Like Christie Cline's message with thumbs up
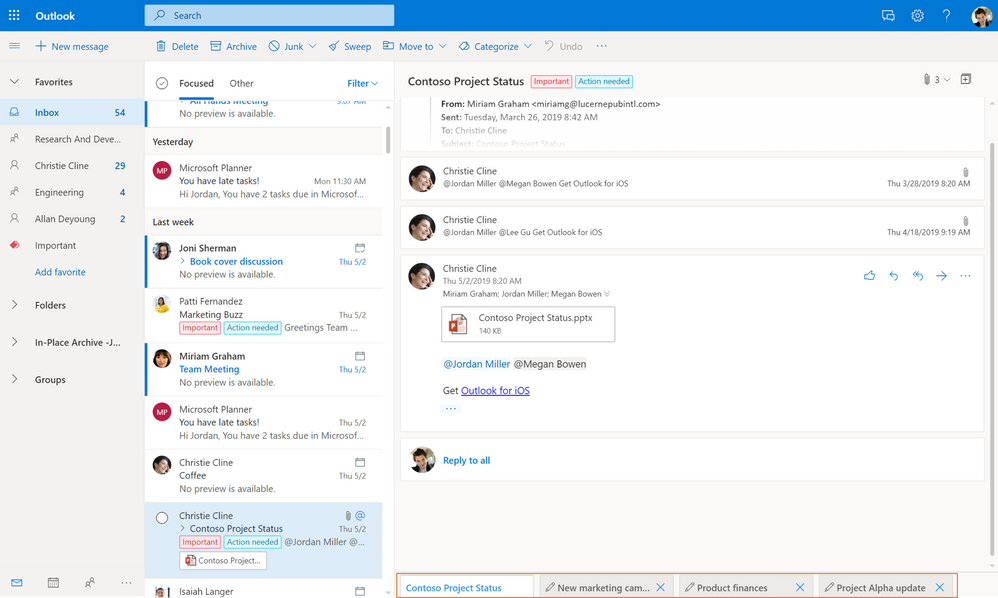This screenshot has width=998, height=598. (x=869, y=275)
